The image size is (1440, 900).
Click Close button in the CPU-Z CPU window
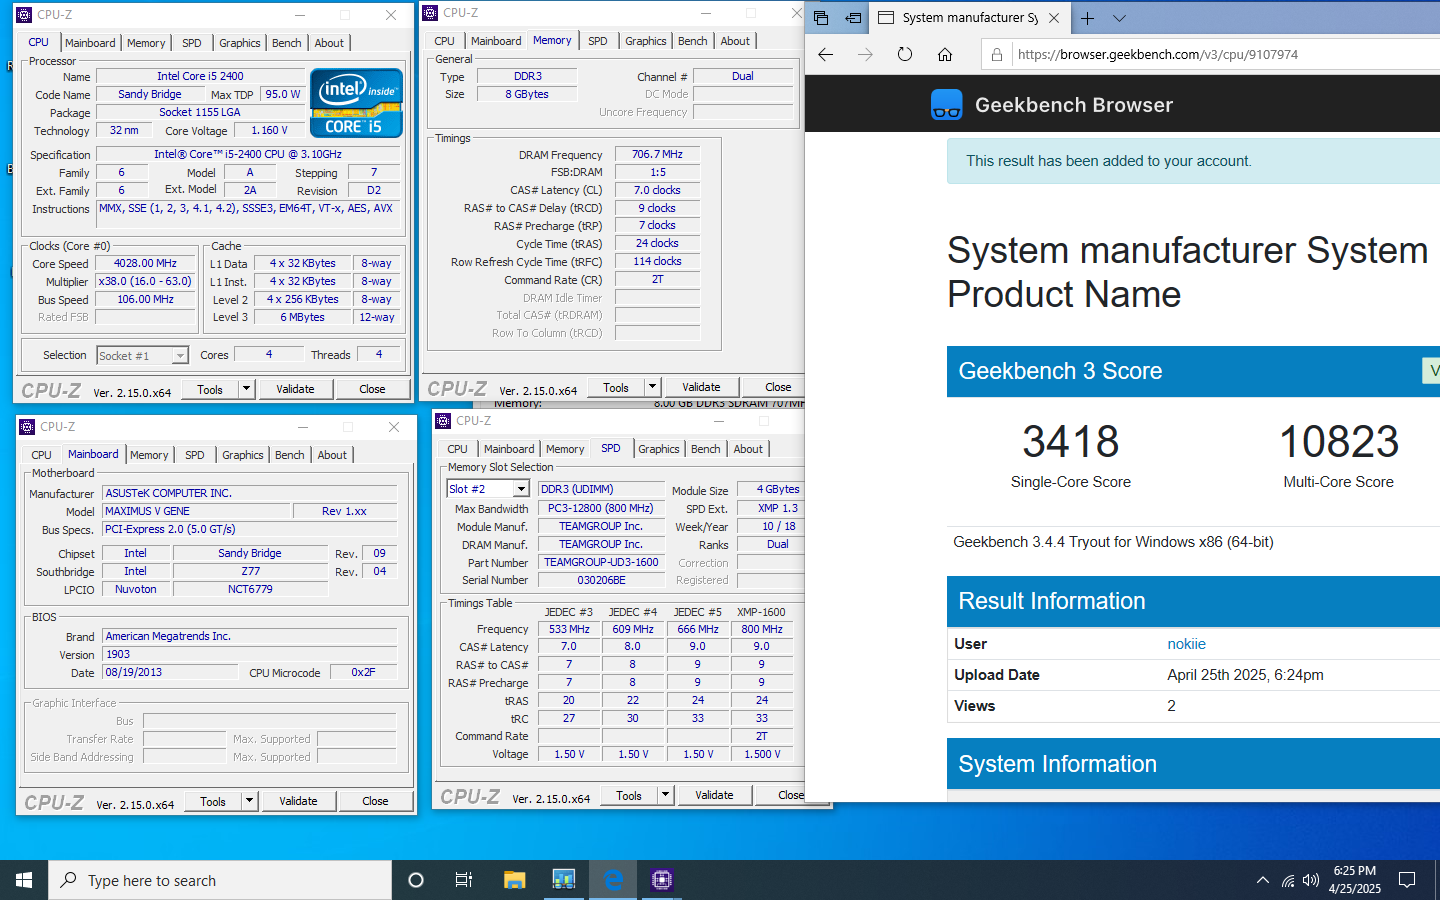(x=372, y=389)
